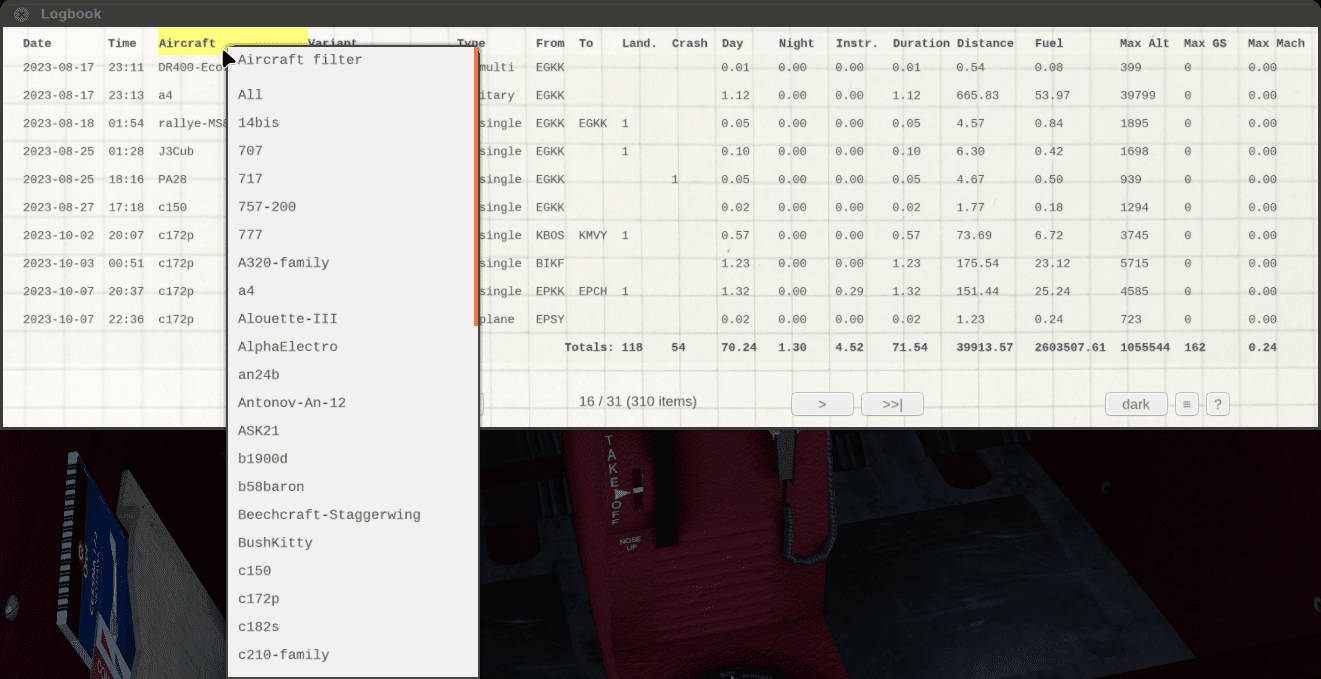Close the Logbook window

click(x=21, y=14)
